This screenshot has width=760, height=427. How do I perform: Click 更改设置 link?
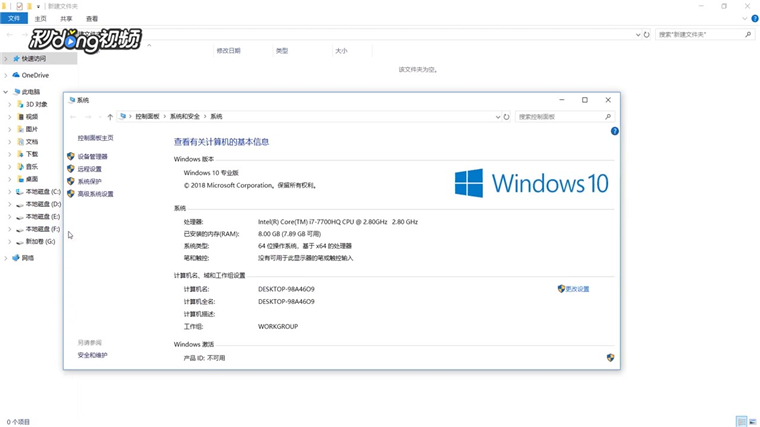pyautogui.click(x=577, y=289)
